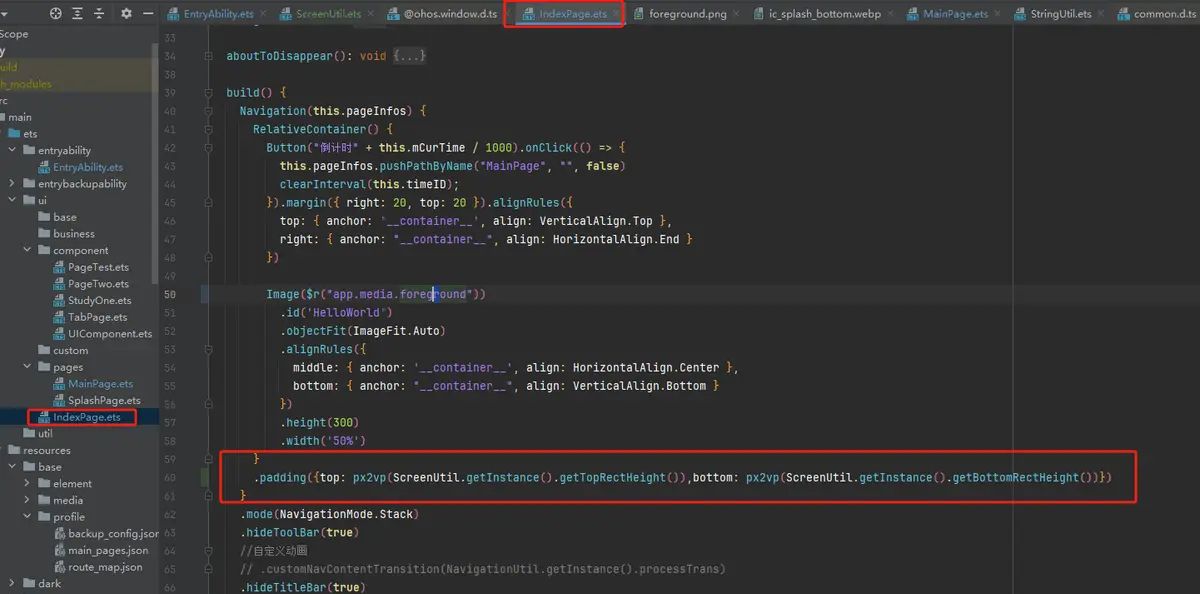Close the MainPage.ets tab
Viewport: 1200px width, 594px height.
tap(999, 14)
